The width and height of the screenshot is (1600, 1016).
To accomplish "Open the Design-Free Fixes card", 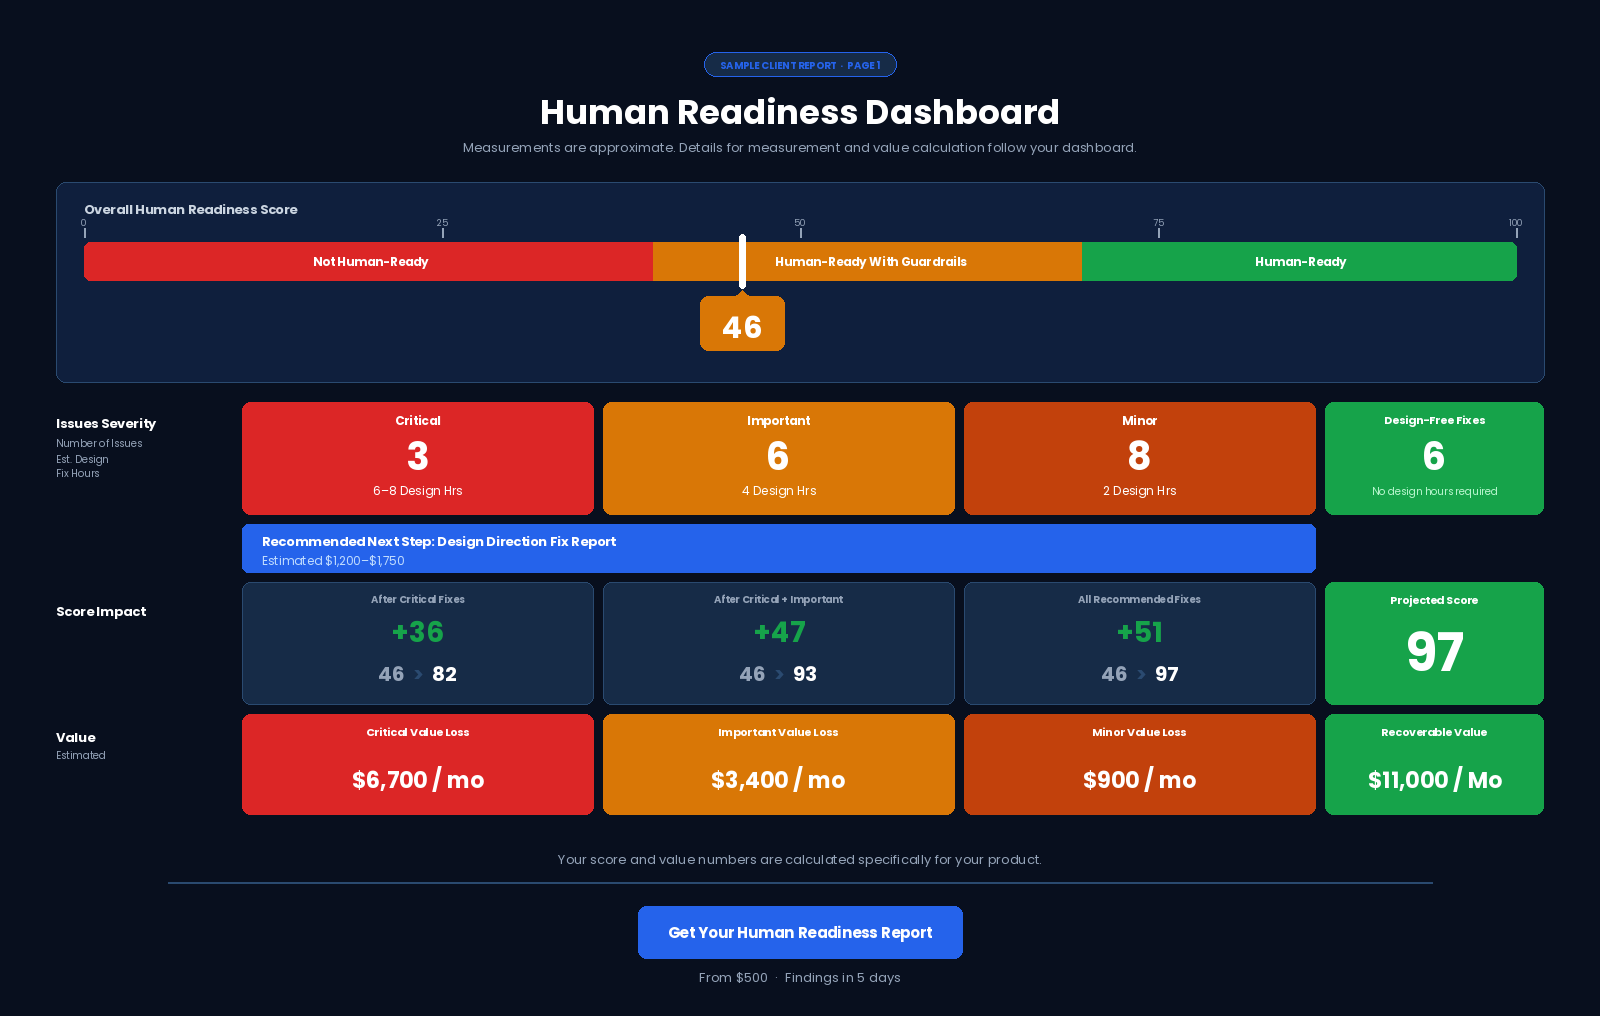I will tap(1434, 458).
